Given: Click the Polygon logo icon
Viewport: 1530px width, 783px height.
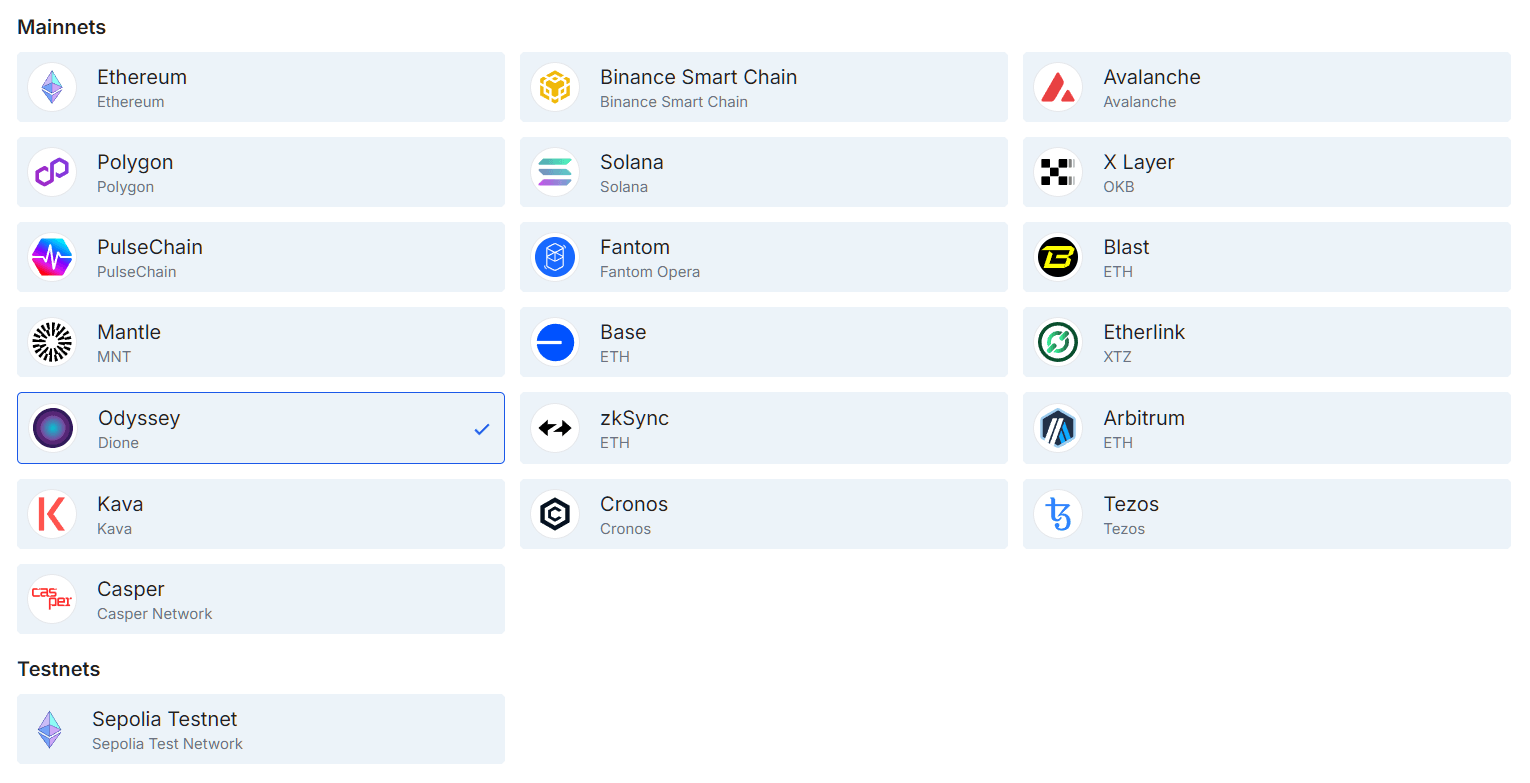Looking at the screenshot, I should [52, 172].
